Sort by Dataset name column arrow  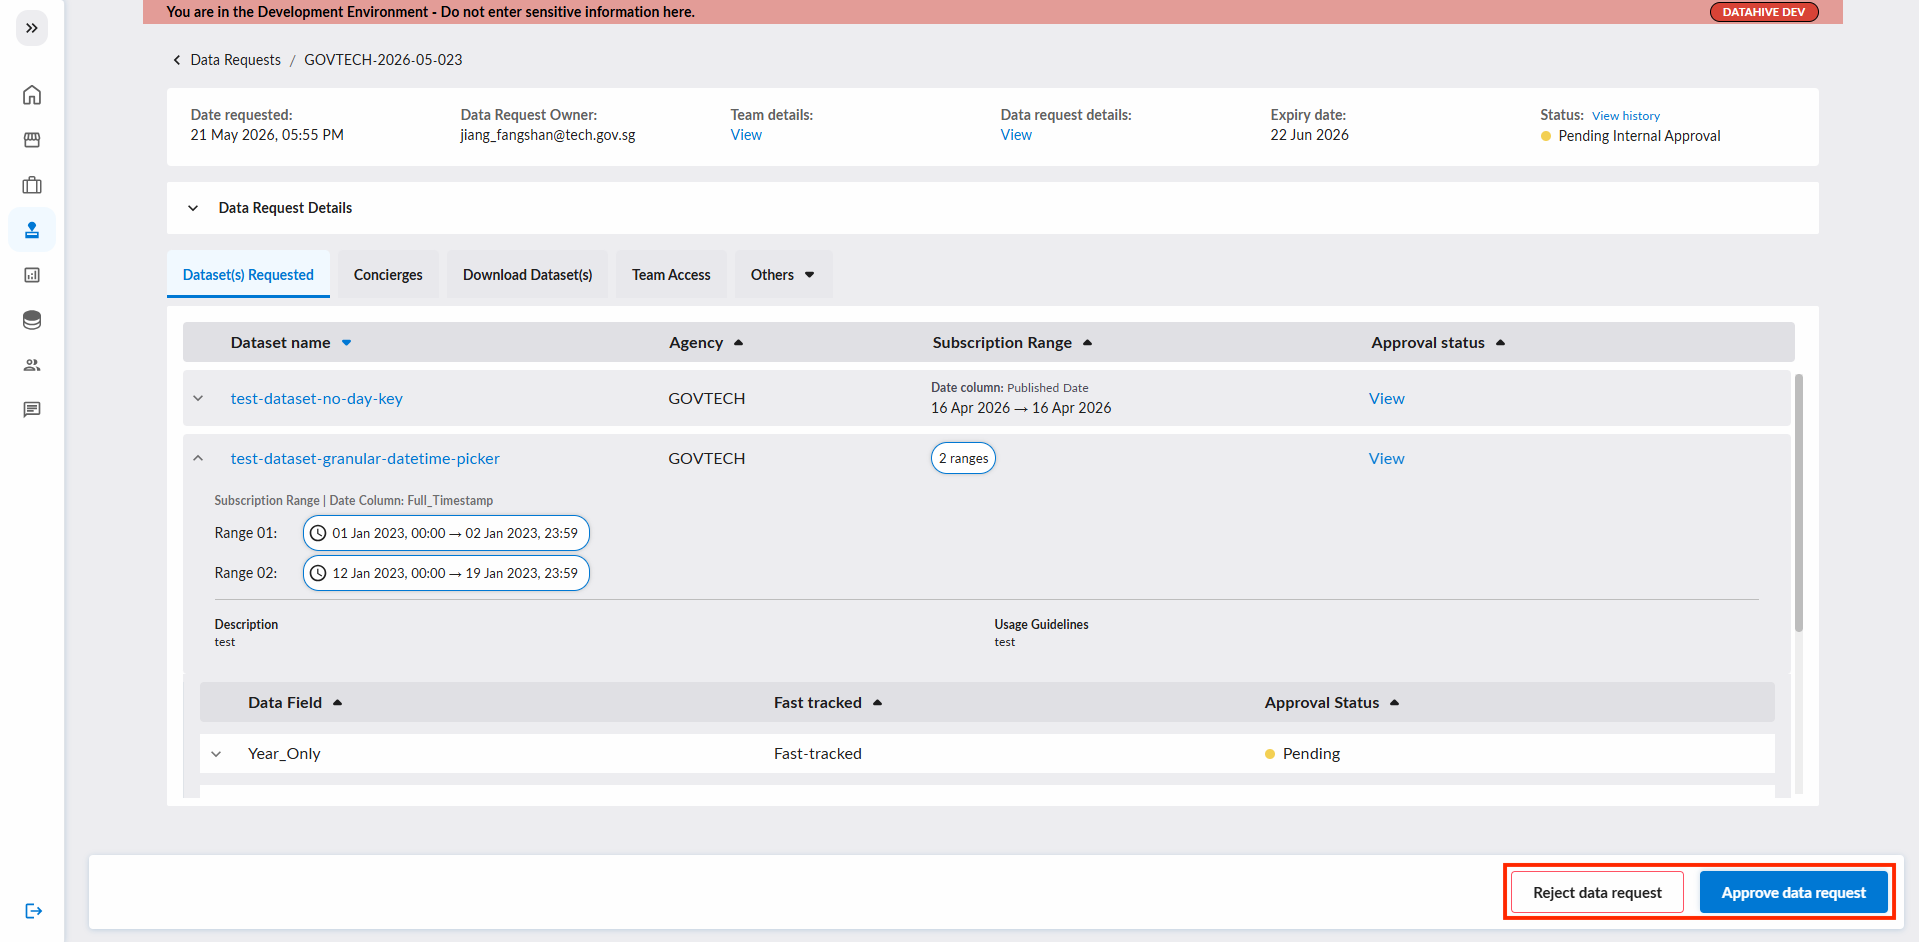[347, 343]
